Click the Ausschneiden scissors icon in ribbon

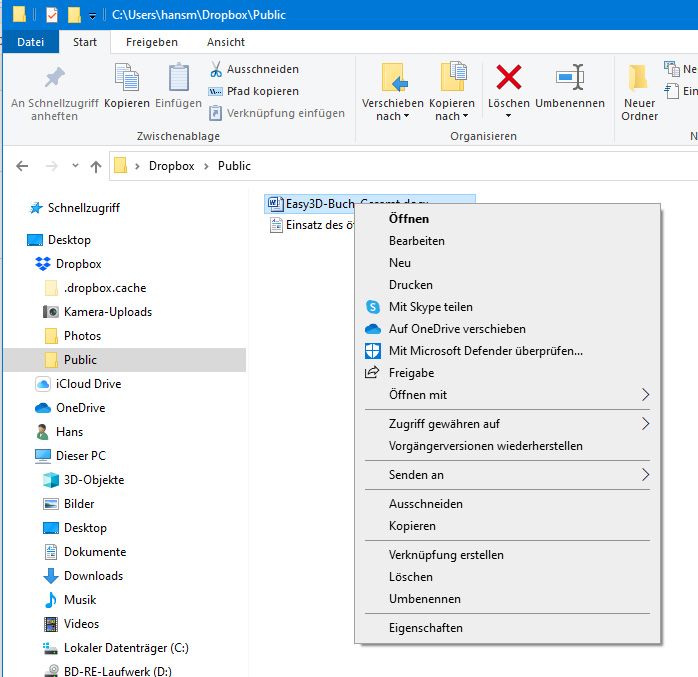(x=216, y=69)
